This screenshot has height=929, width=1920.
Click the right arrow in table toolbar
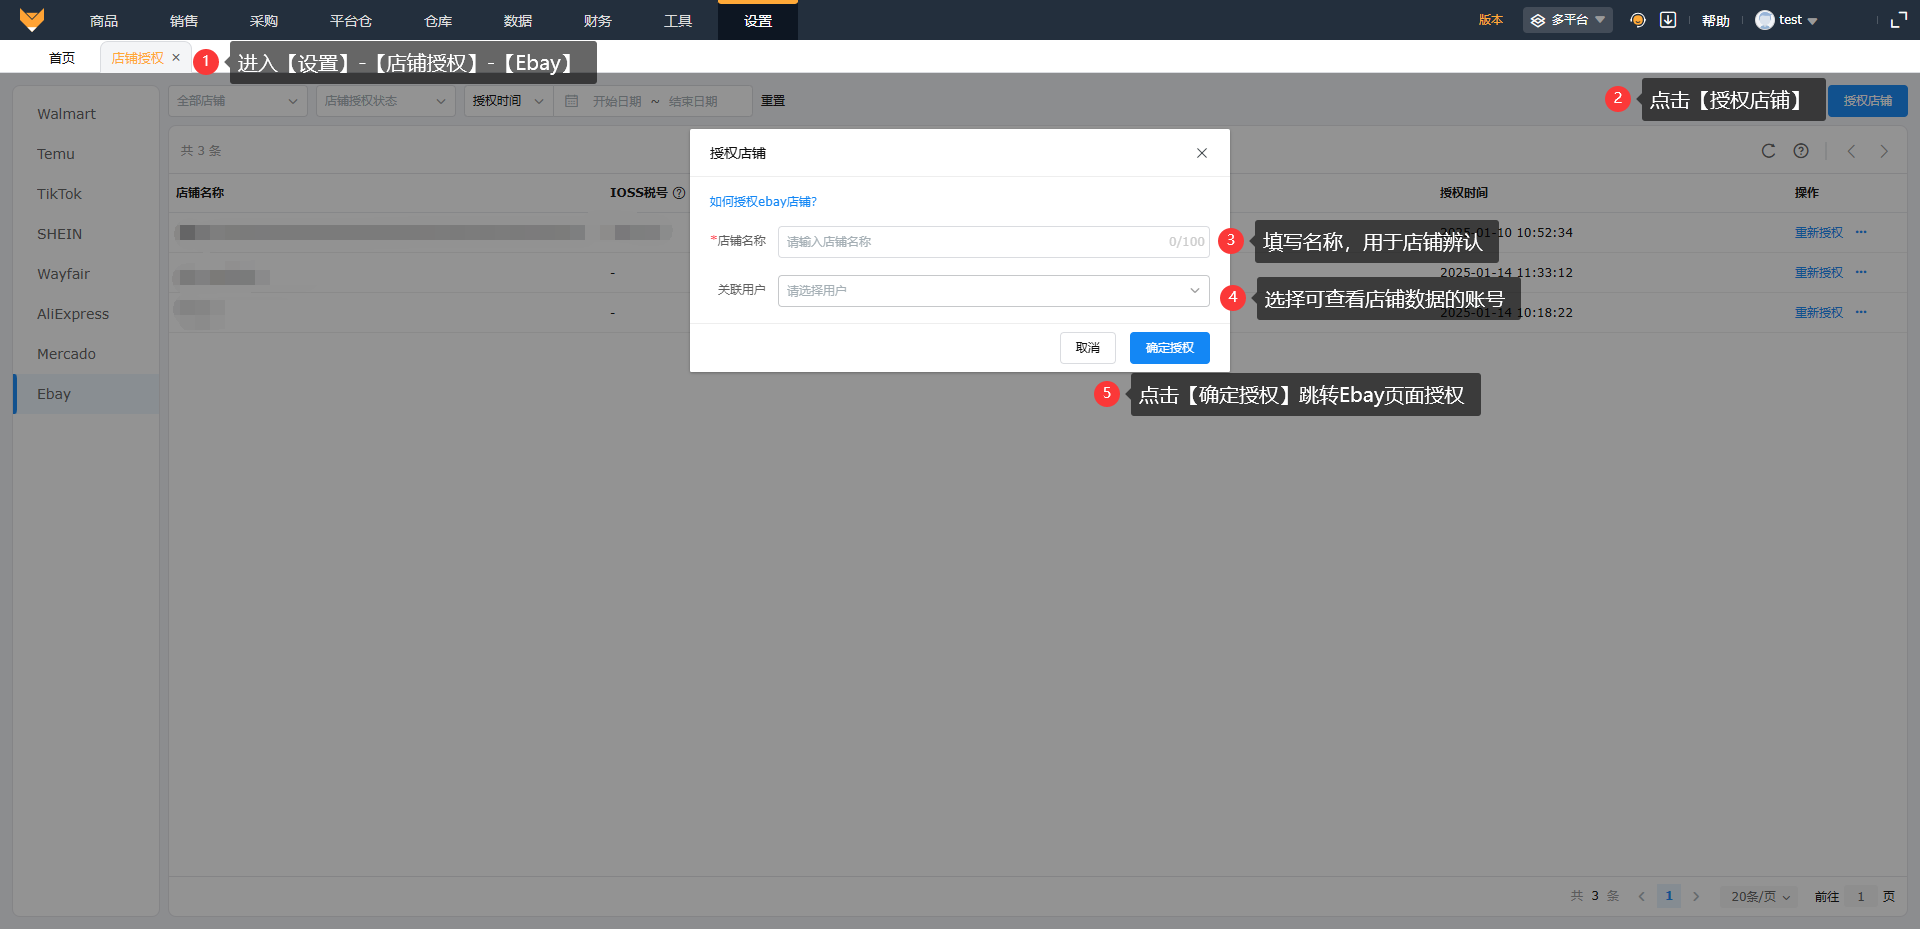click(x=1884, y=151)
